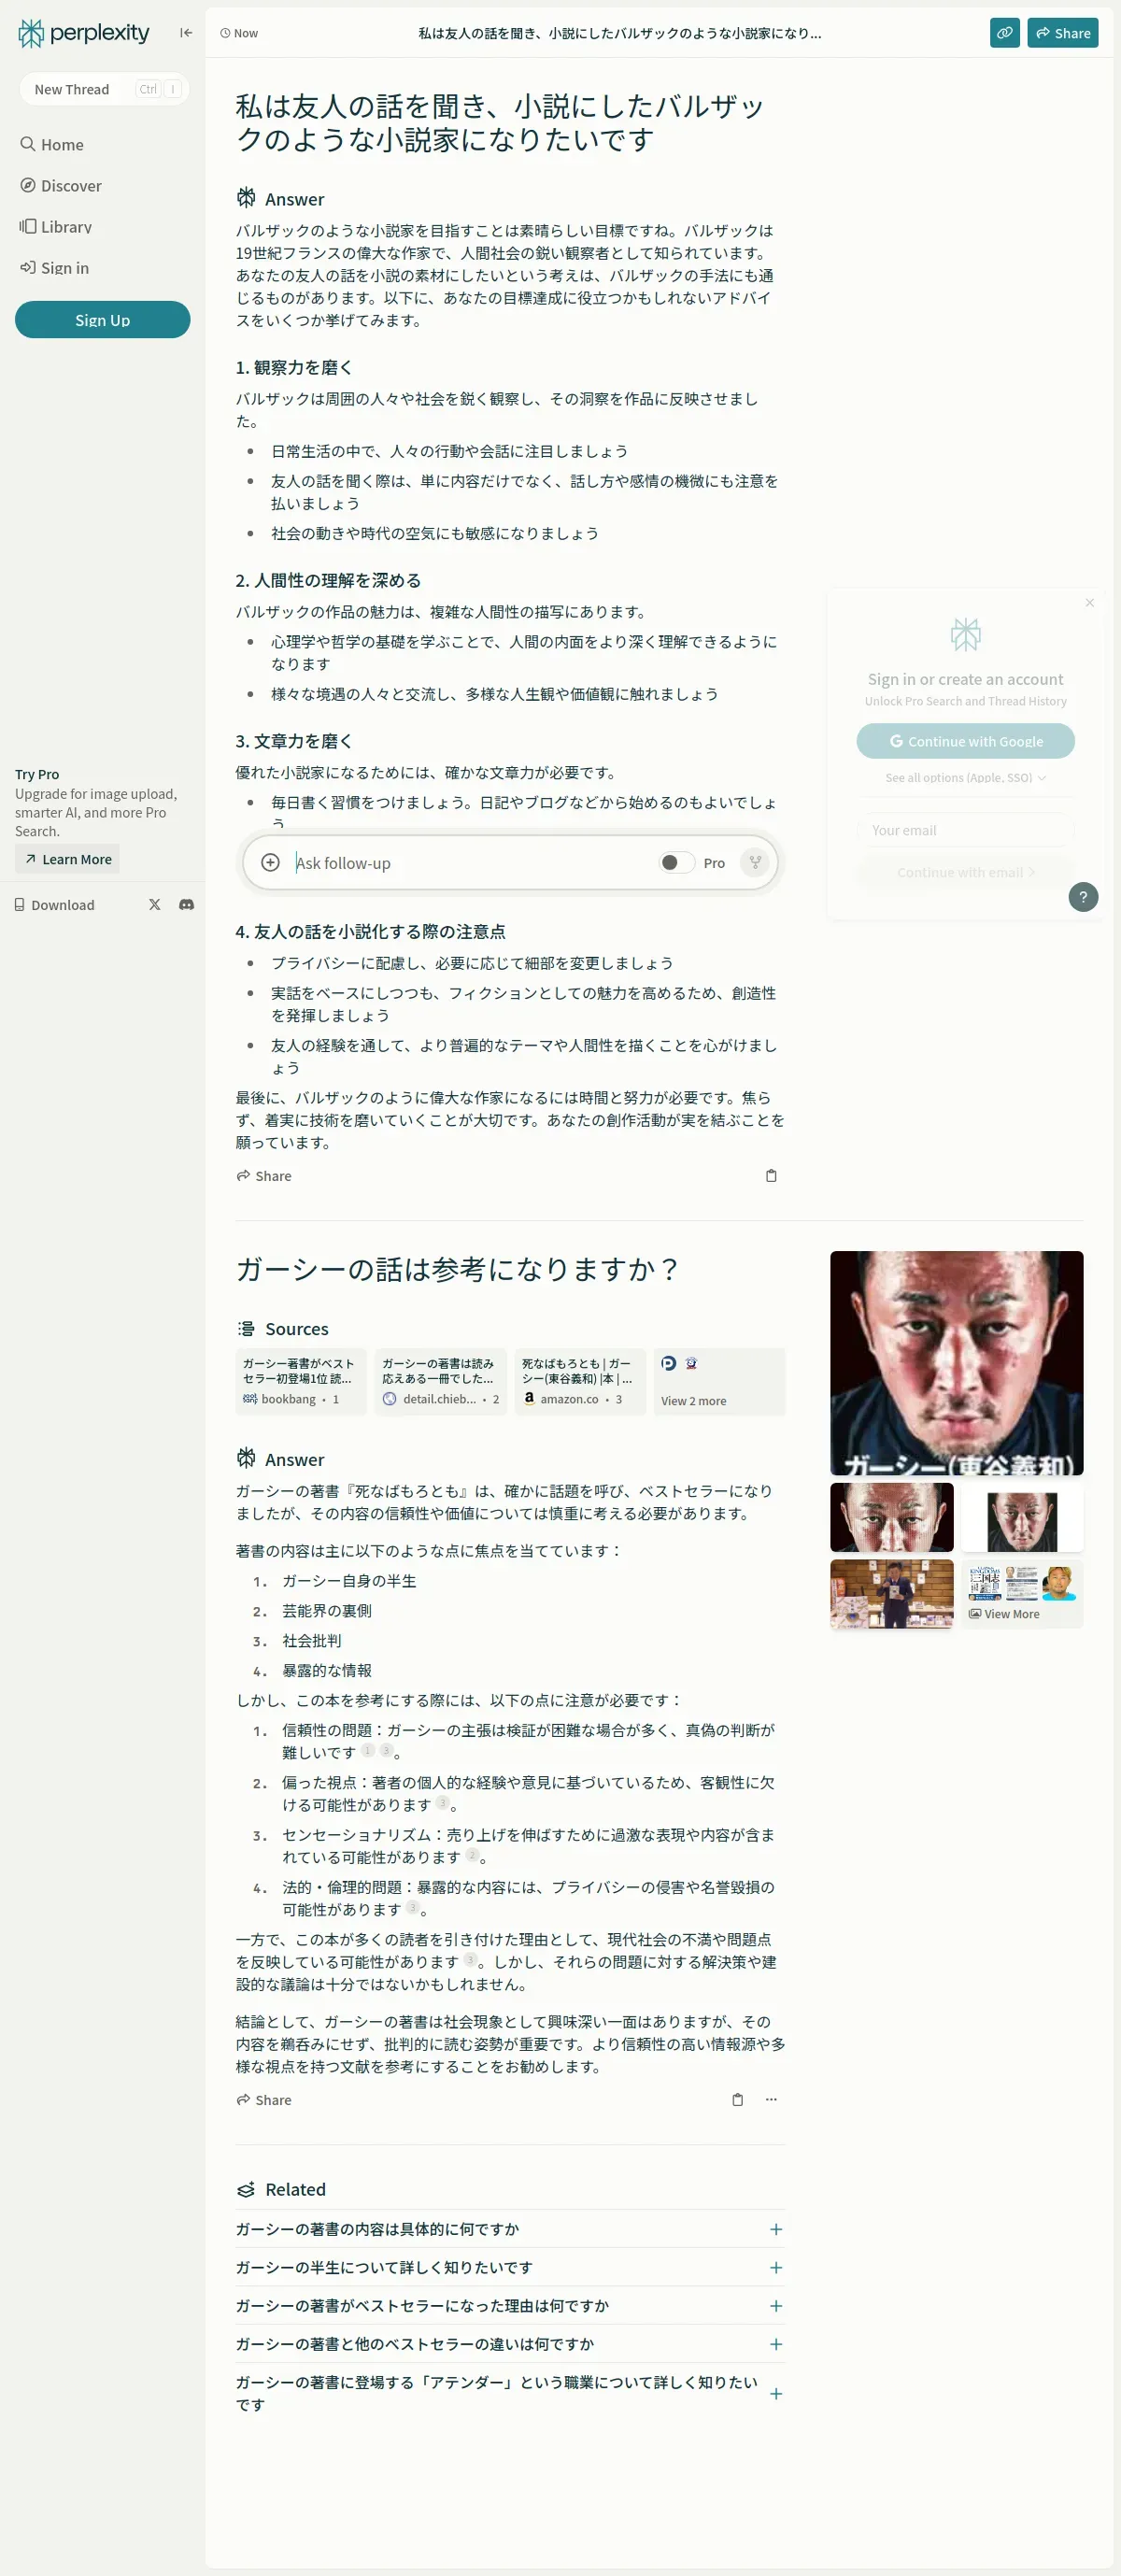Share the first answer
Viewport: 1121px width, 2576px height.
(x=264, y=1176)
